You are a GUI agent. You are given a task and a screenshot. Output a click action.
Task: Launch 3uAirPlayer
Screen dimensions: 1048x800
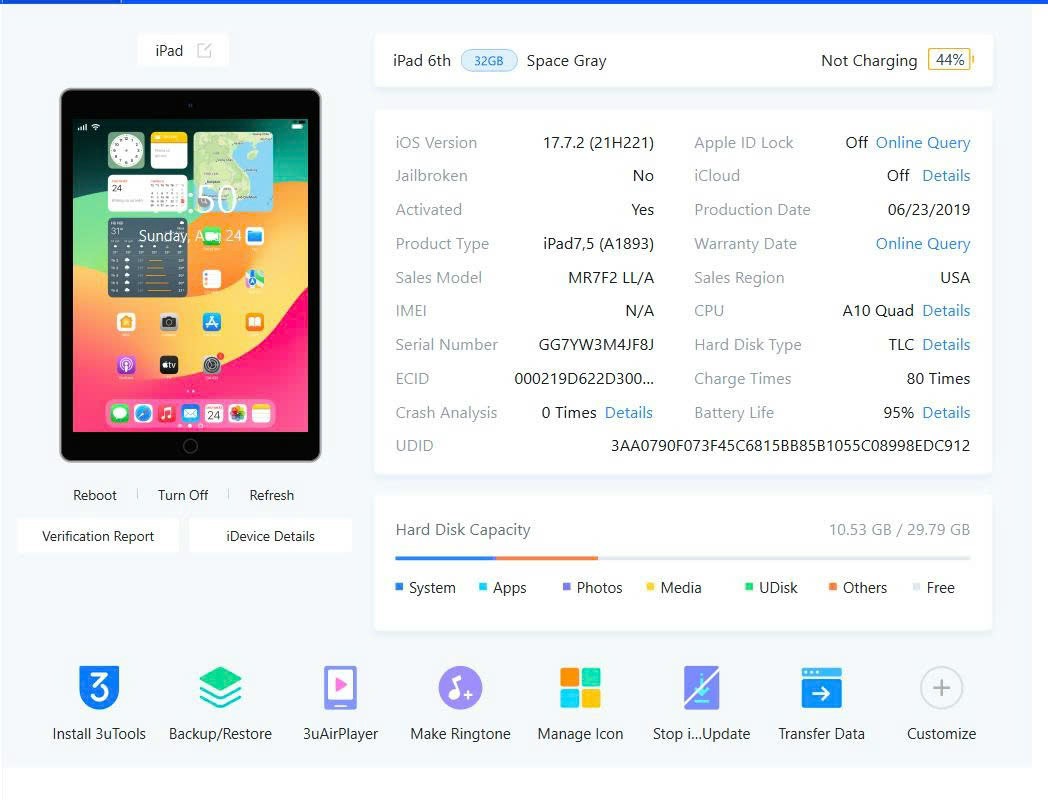coord(340,687)
